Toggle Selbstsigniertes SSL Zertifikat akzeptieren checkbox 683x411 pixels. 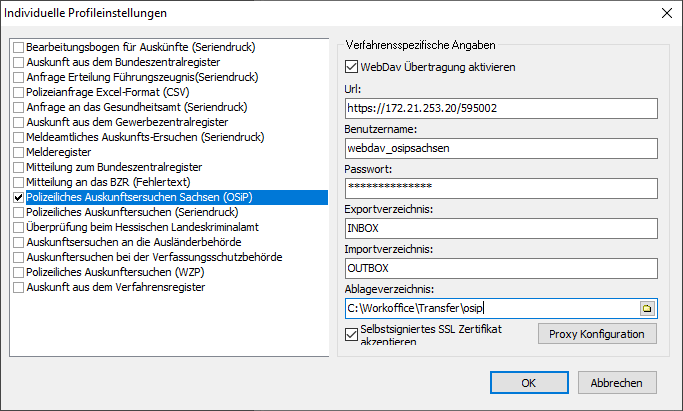351,333
